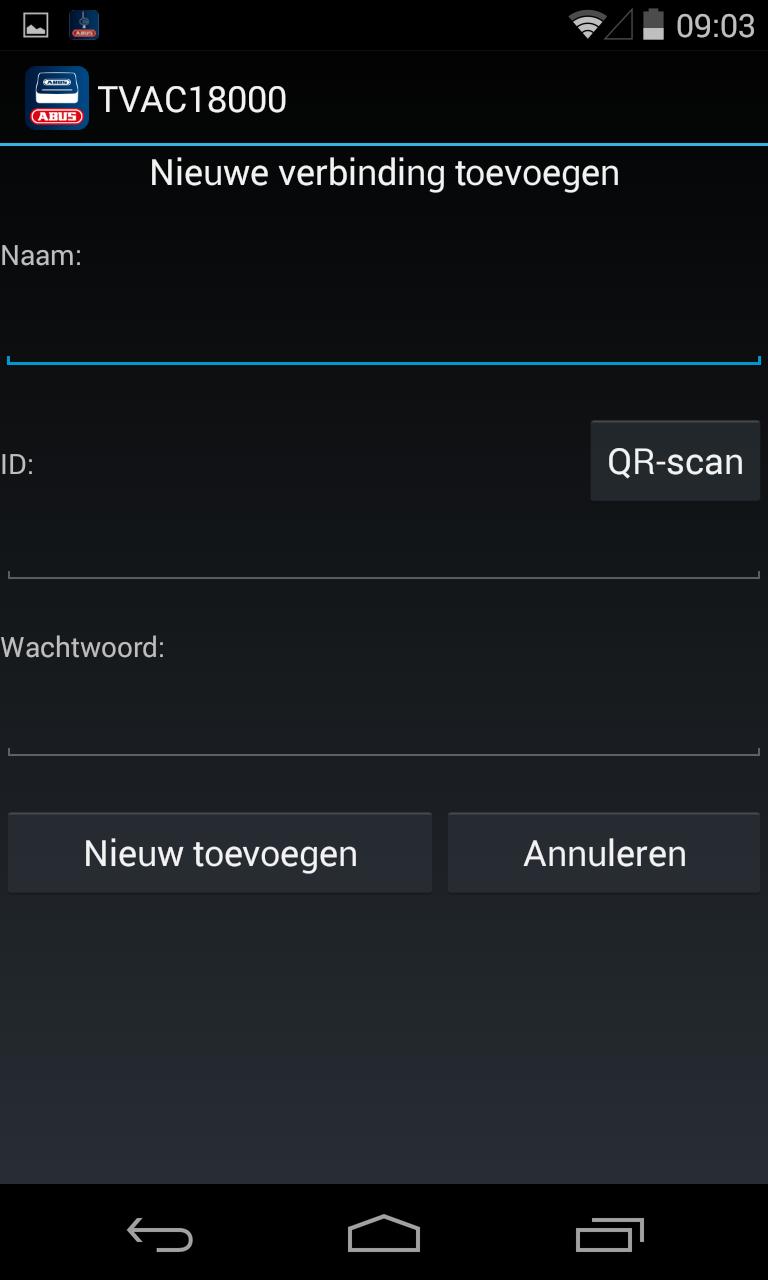Image resolution: width=768 pixels, height=1280 pixels.
Task: Tap the ABUS notification icon in status bar
Action: (x=84, y=25)
